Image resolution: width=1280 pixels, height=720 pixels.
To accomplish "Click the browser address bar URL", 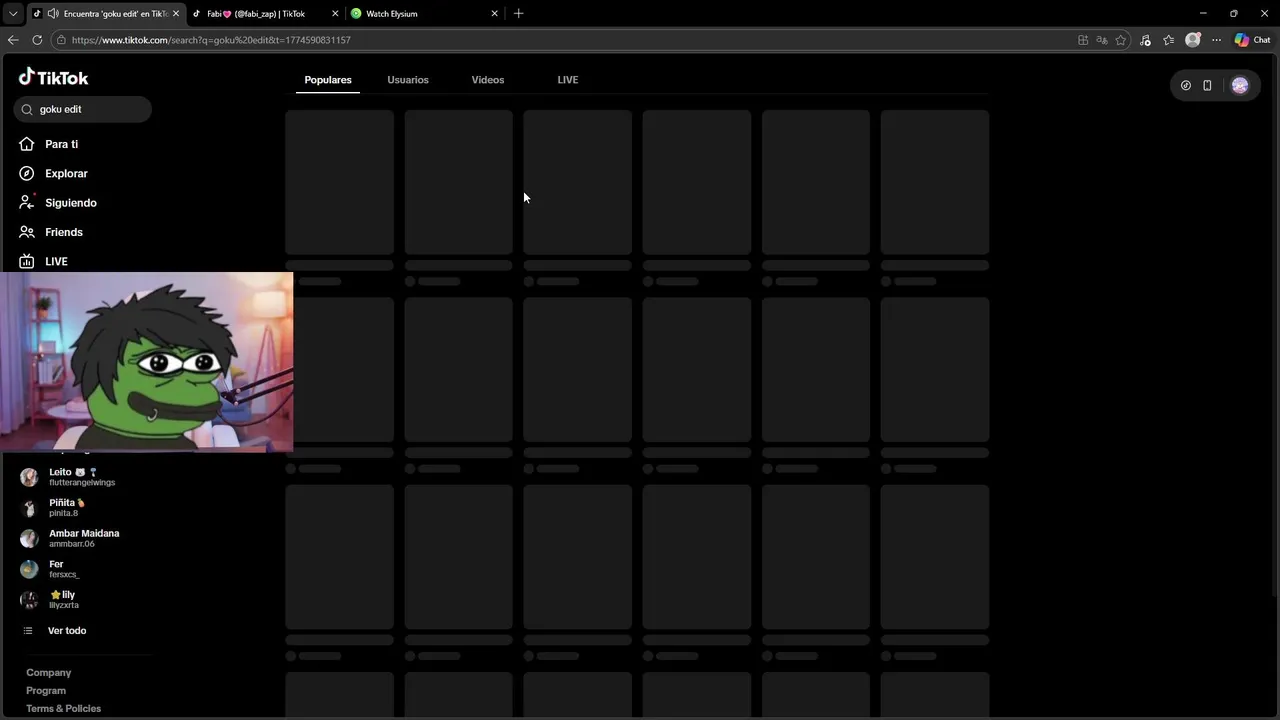I will click(x=211, y=40).
